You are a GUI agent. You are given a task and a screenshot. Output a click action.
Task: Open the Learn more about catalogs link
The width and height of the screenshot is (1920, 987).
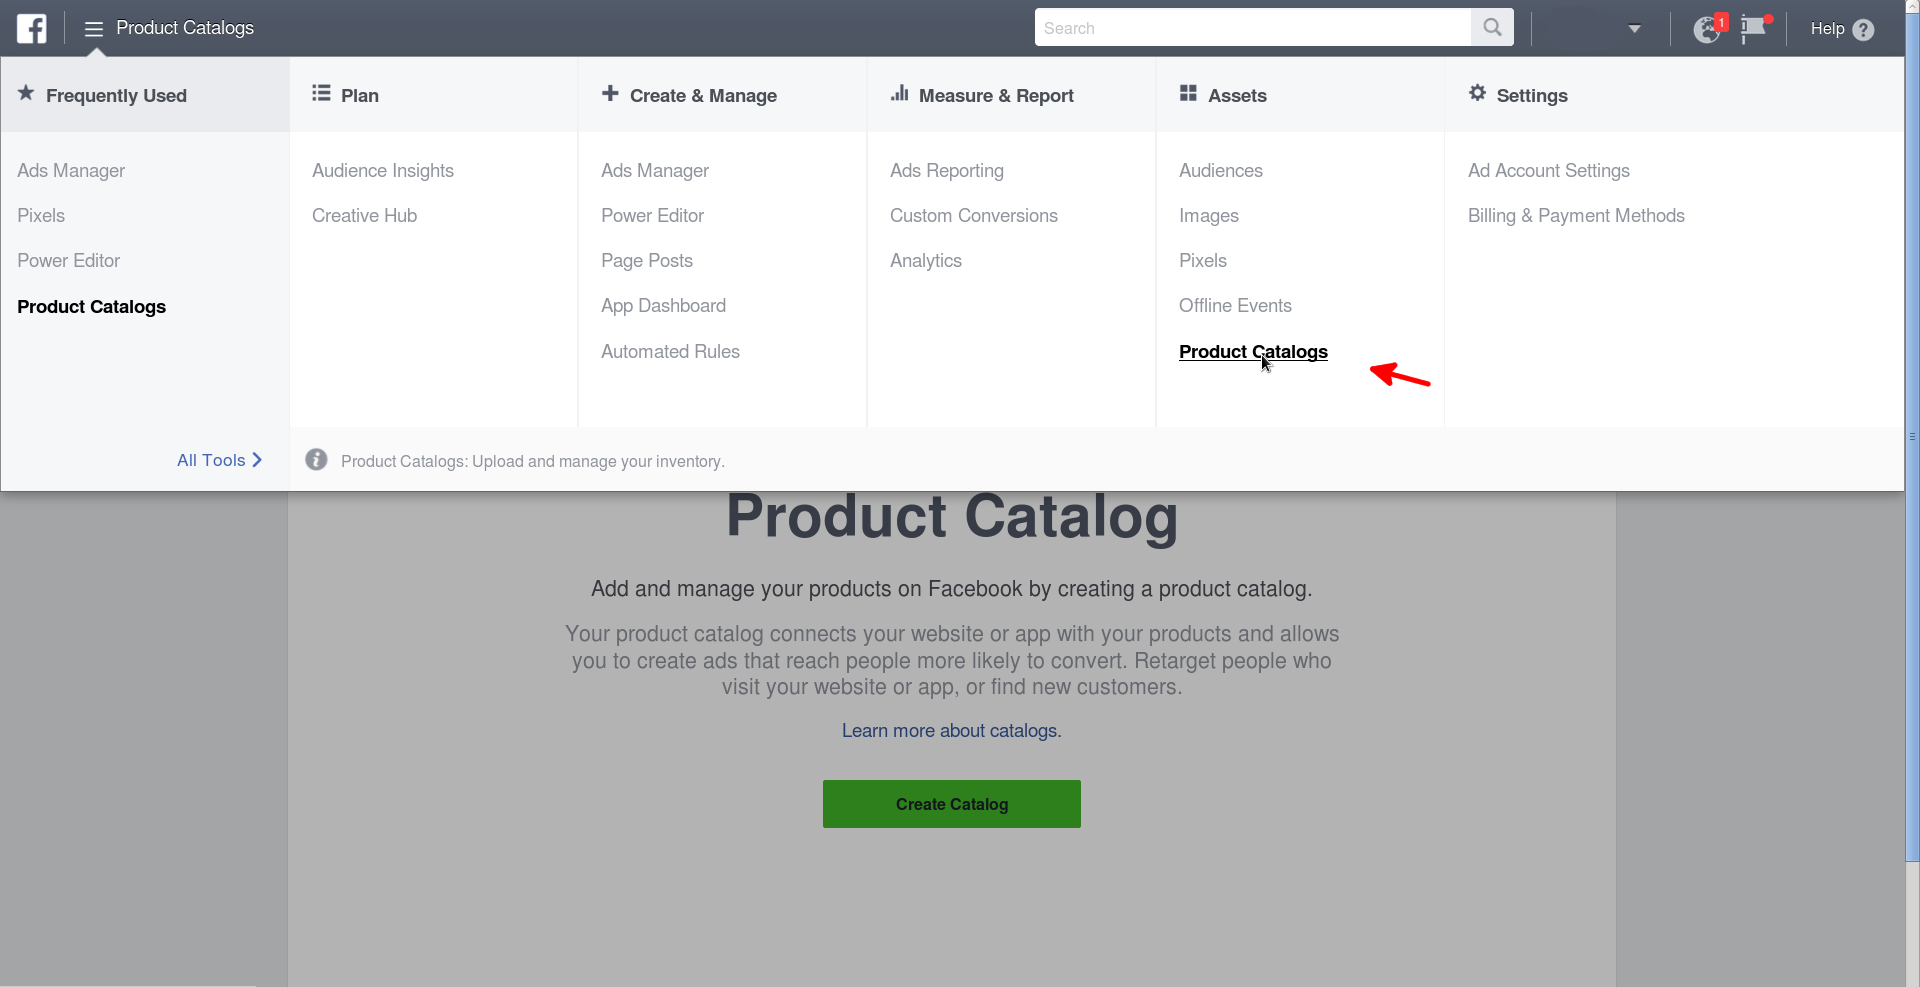tap(951, 730)
